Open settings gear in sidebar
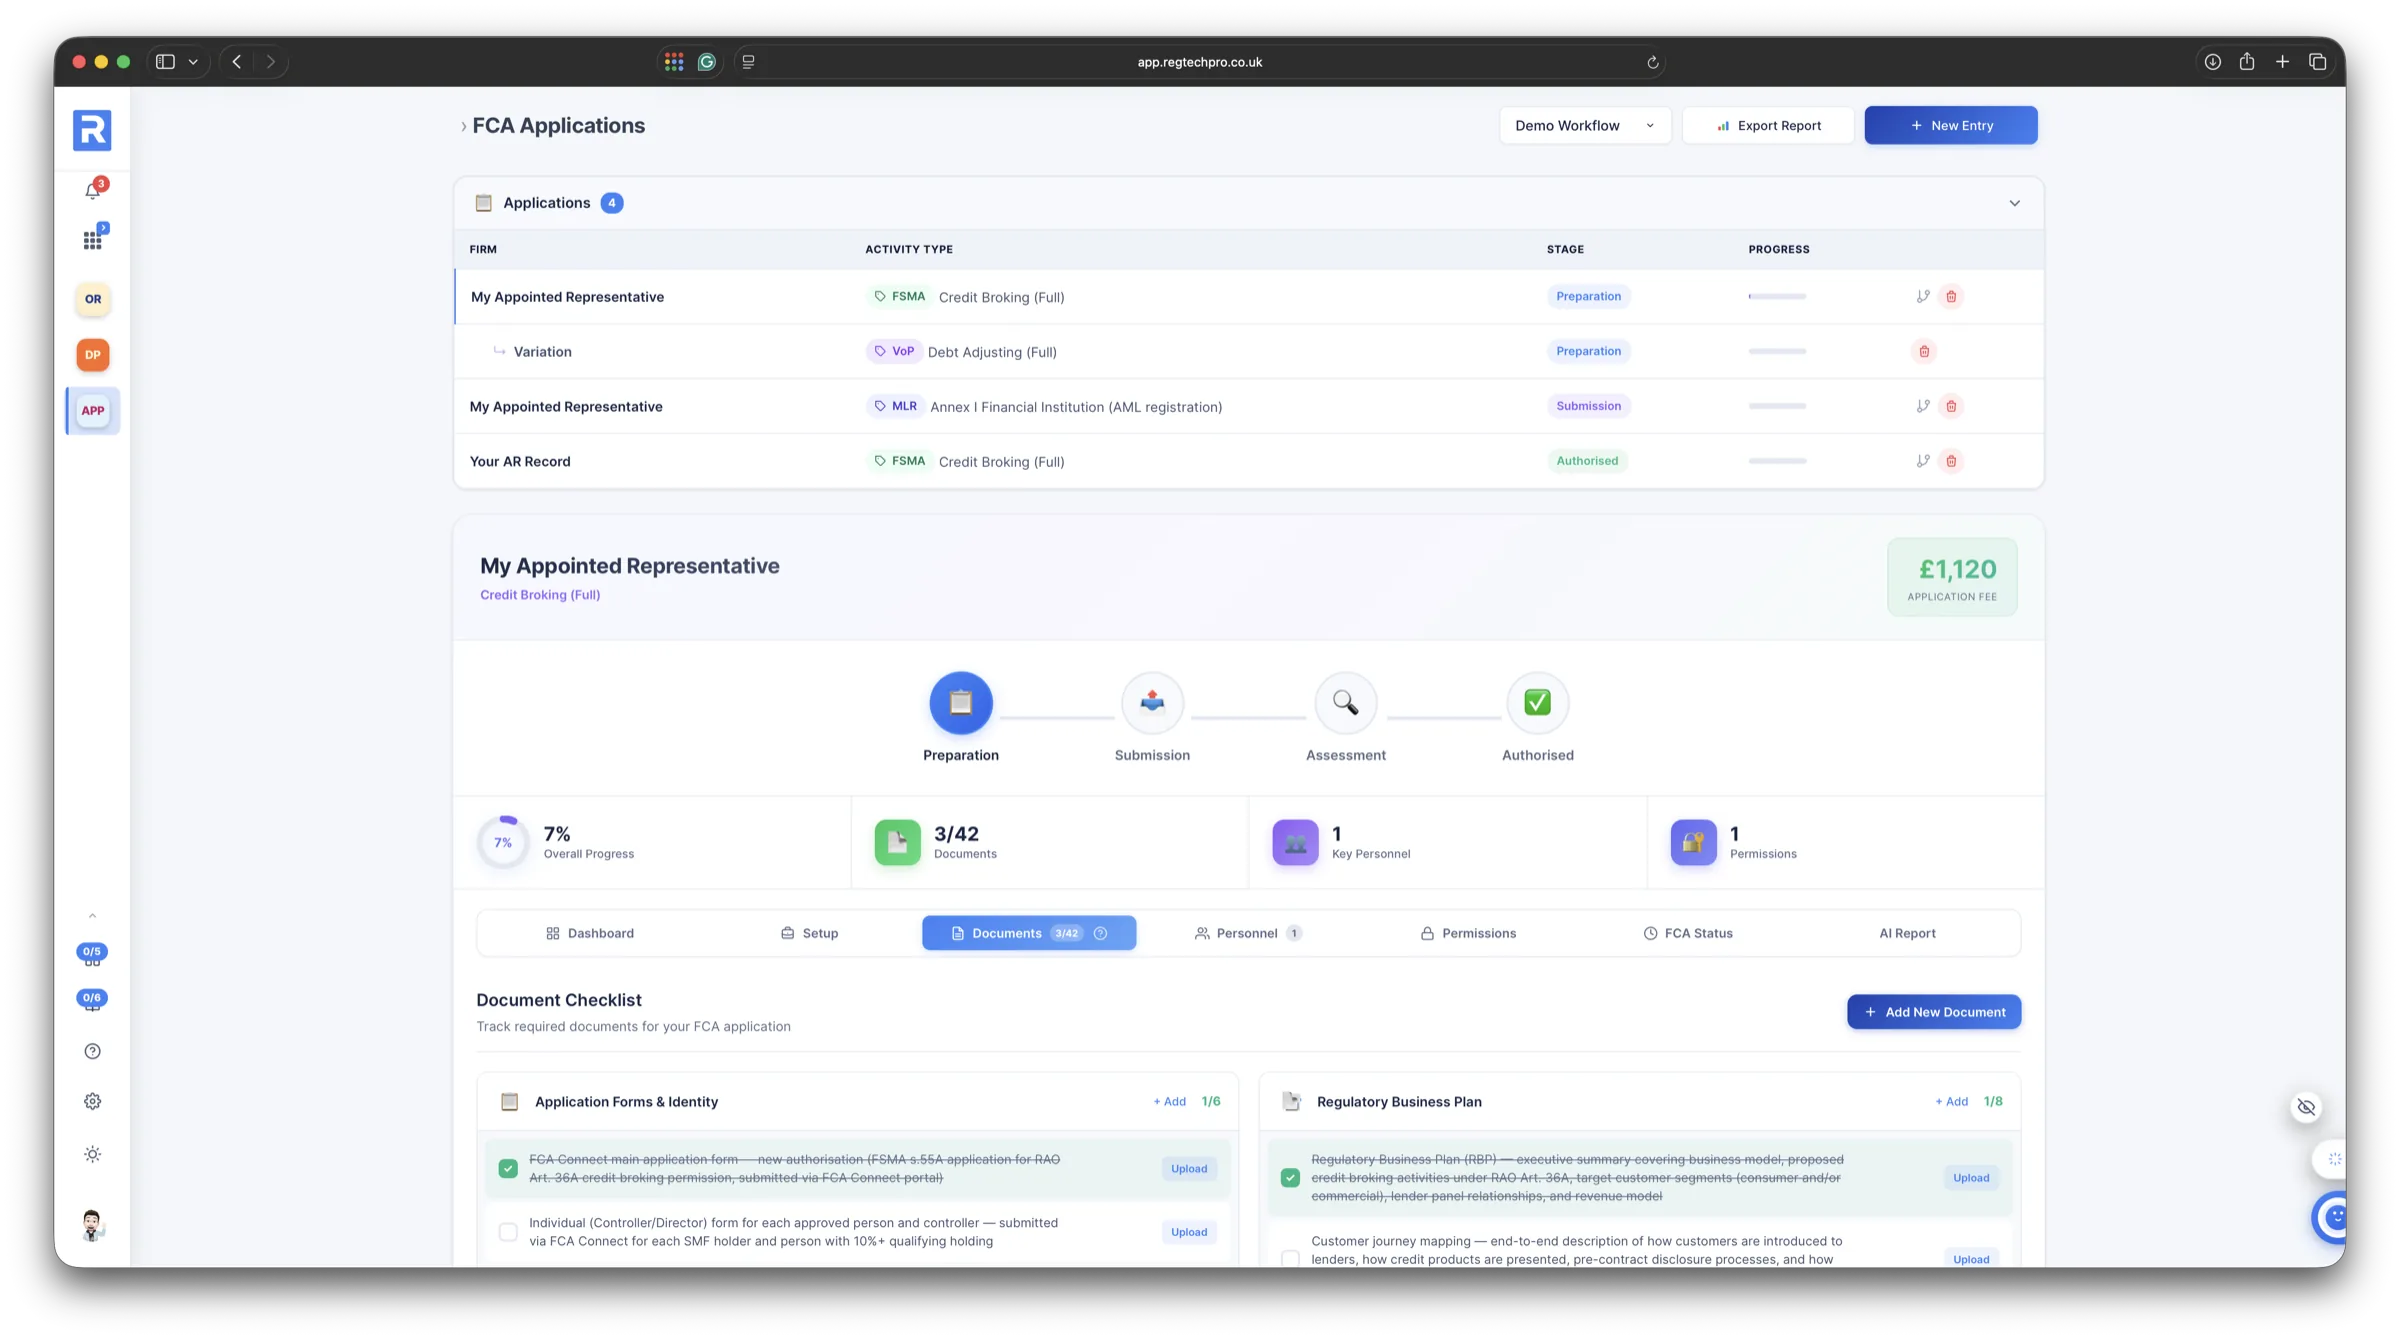This screenshot has width=2400, height=1339. pyautogui.click(x=93, y=1101)
